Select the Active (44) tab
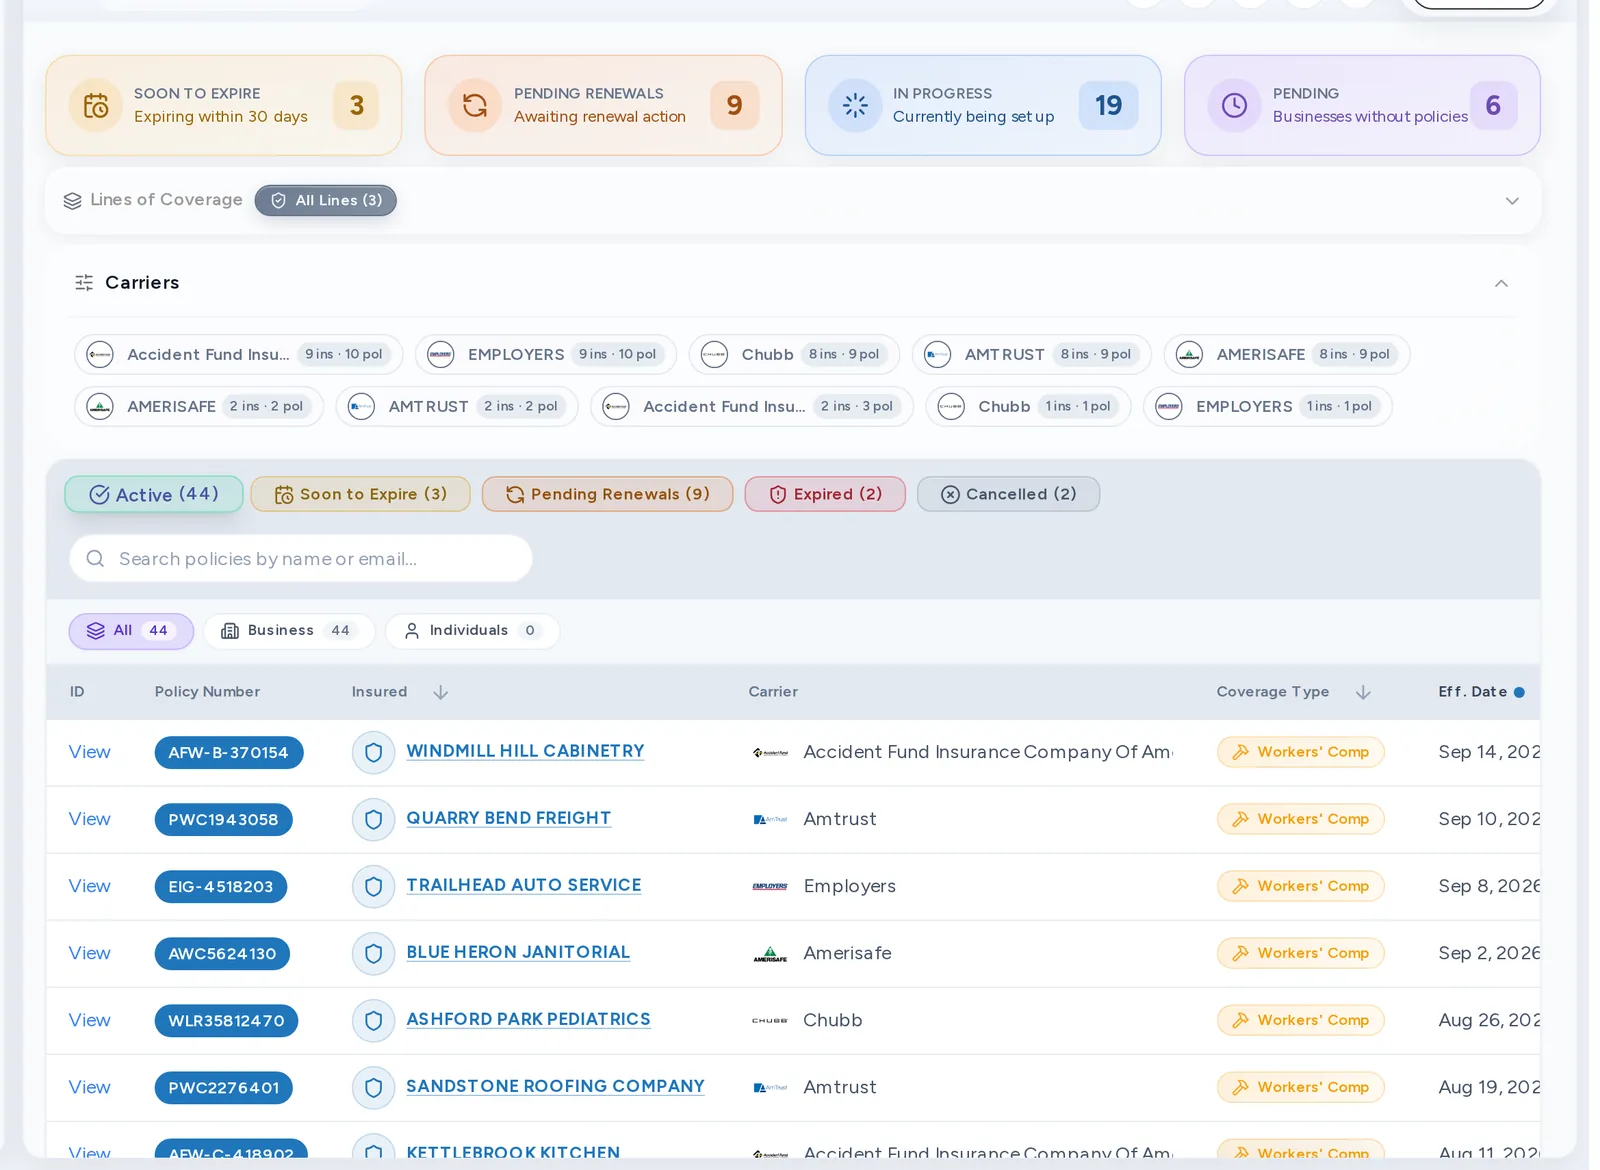Screen dimensions: 1600x1170 click(x=154, y=494)
